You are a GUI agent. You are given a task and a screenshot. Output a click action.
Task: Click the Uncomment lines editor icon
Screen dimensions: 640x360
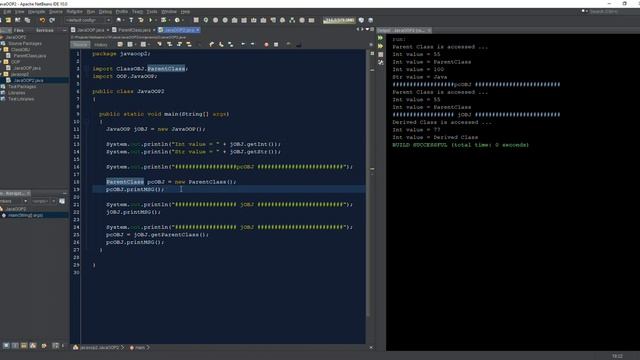pyautogui.click(x=298, y=44)
